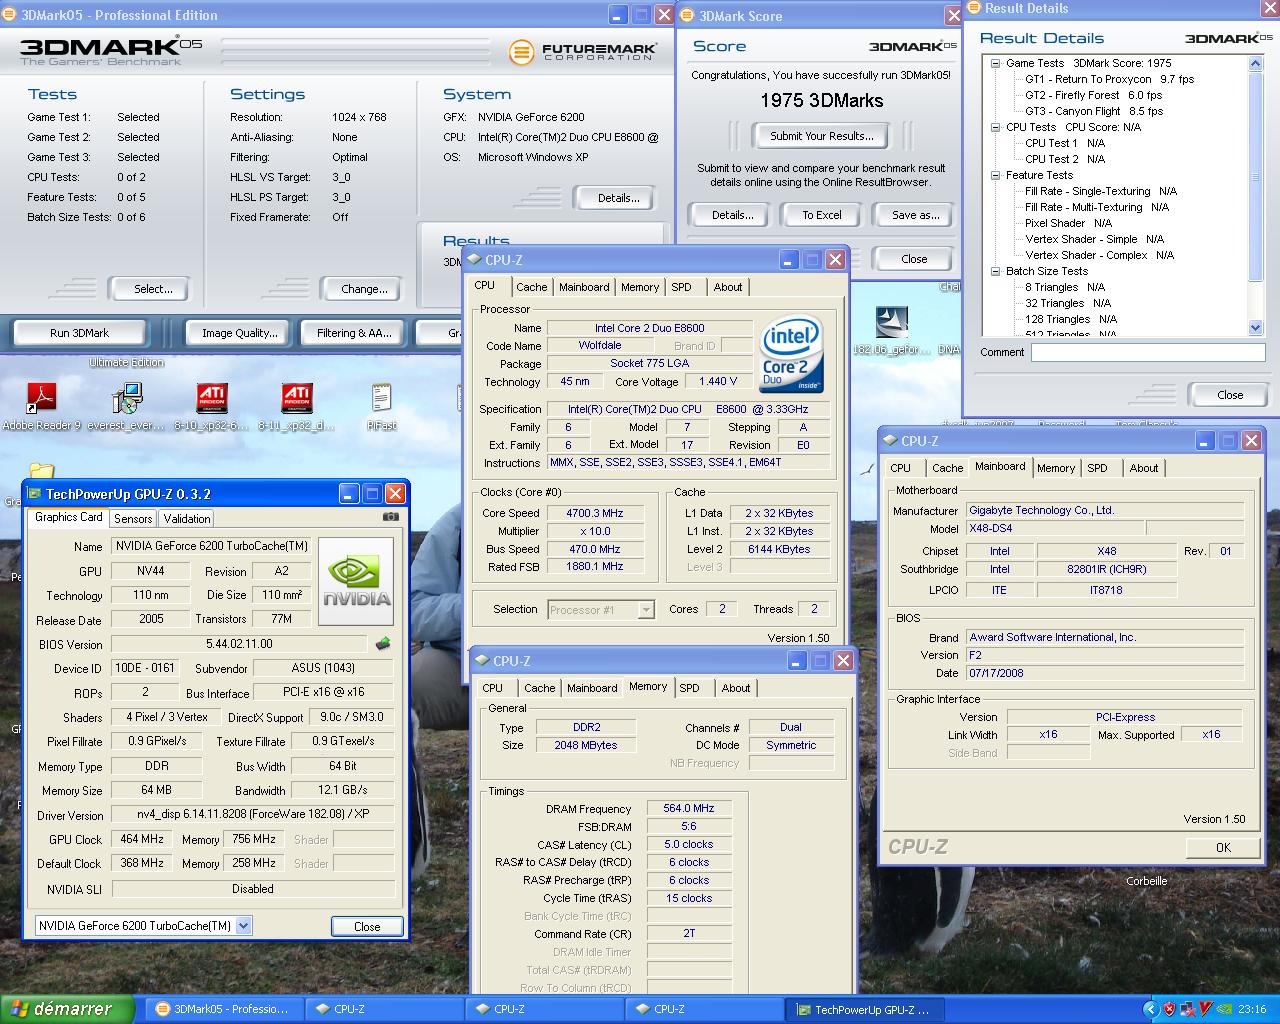1280x1024 pixels.
Task: Select GT3 - Canyon Flight row
Action: (x=1093, y=111)
